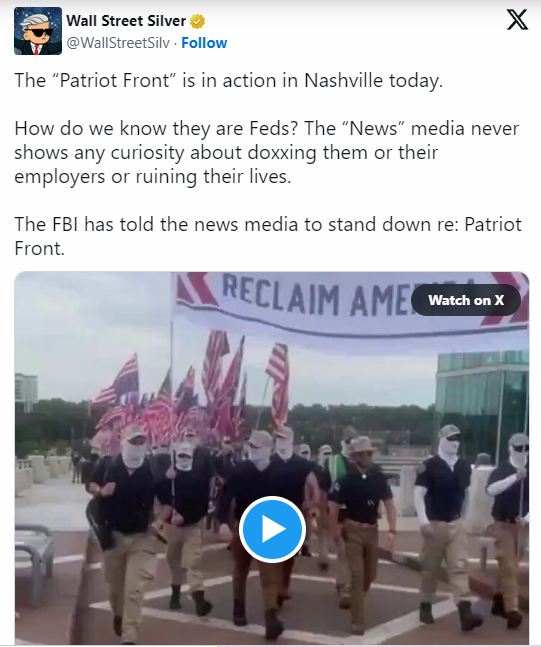Image resolution: width=541 pixels, height=647 pixels.
Task: Click the metal bench at the video's left edge
Action: pos(34,555)
